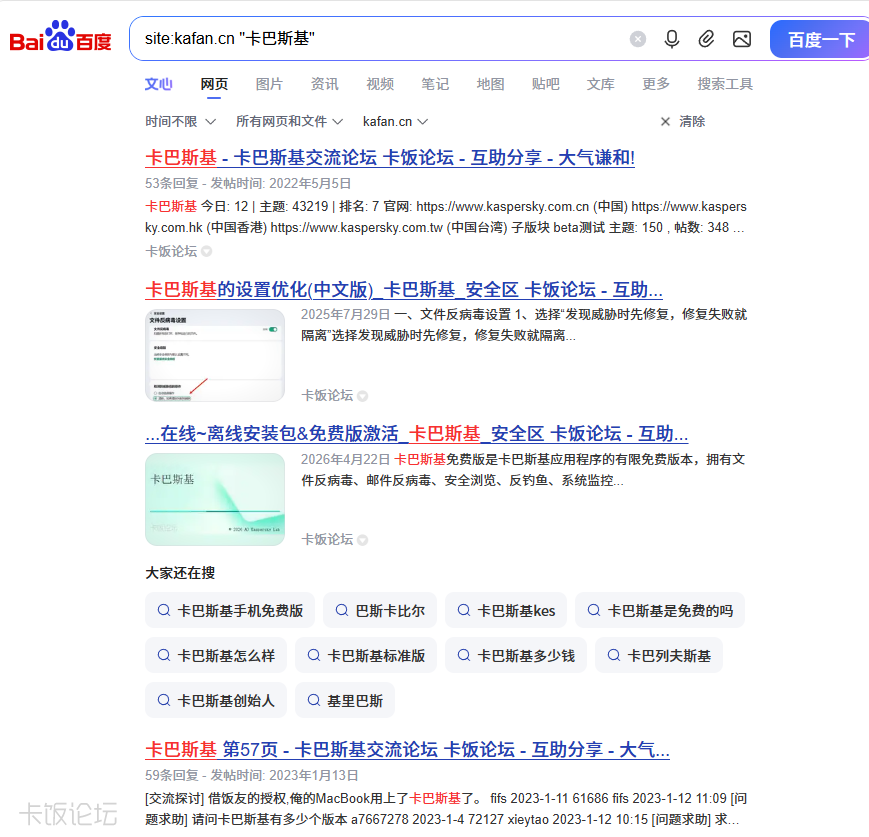
Task: Search related term 卡巴斯基是免费的吗
Action: coord(660,610)
